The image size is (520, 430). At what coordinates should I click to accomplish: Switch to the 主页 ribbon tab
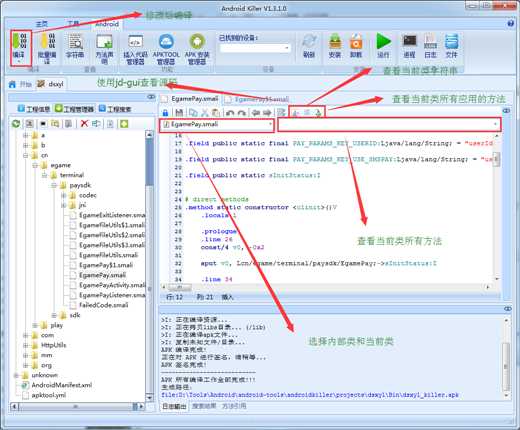pyautogui.click(x=42, y=24)
